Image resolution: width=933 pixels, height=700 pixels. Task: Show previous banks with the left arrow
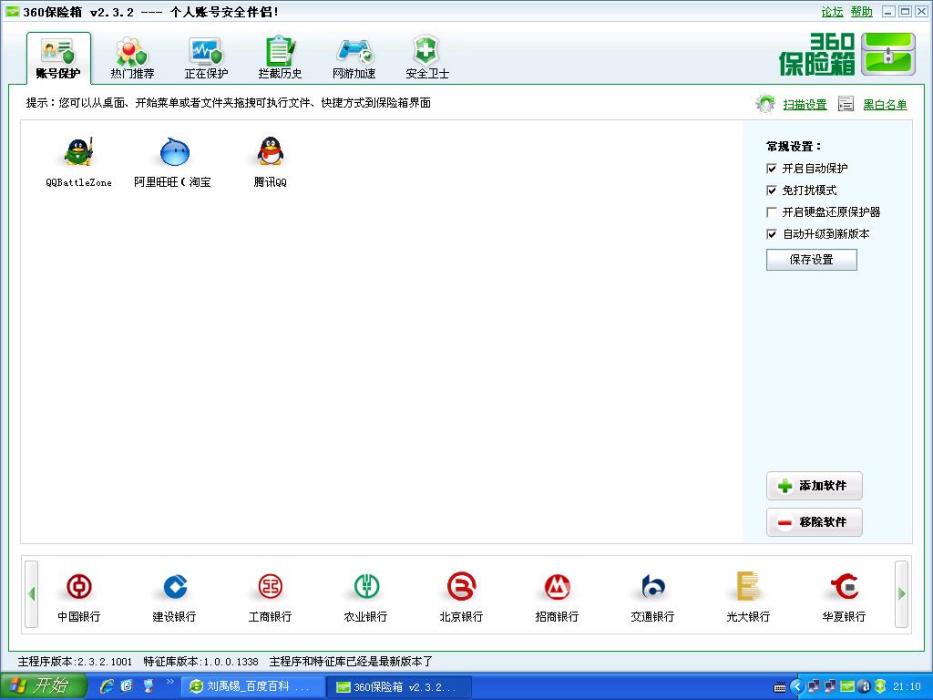click(32, 593)
